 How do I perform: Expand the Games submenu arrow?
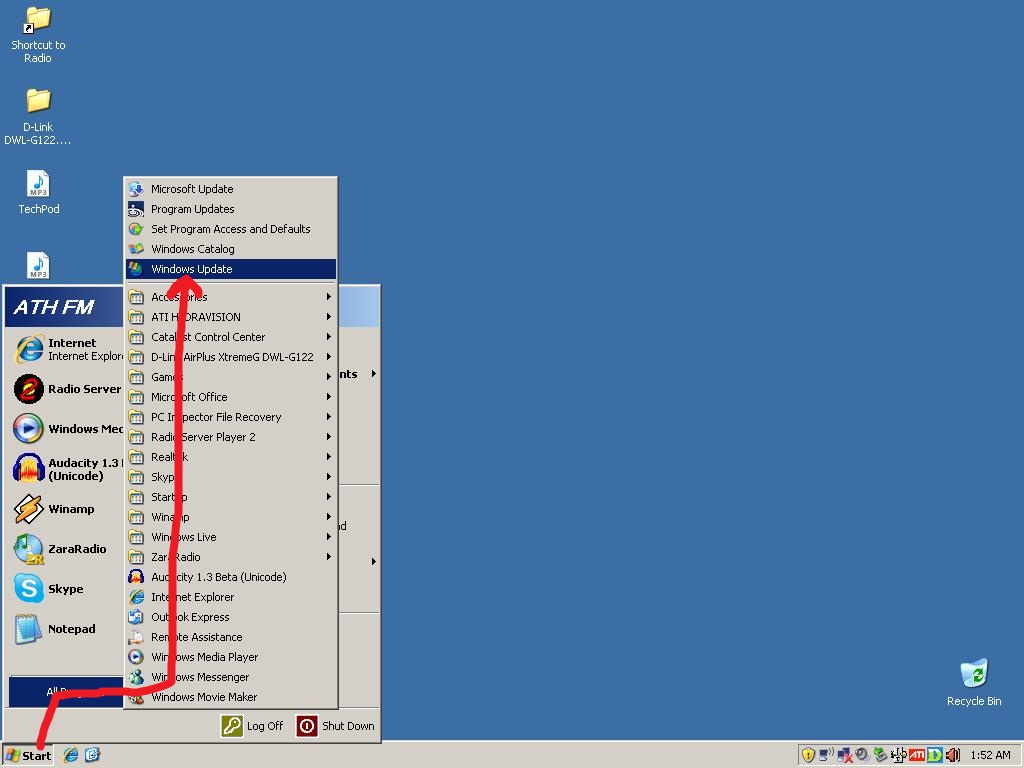(x=328, y=377)
